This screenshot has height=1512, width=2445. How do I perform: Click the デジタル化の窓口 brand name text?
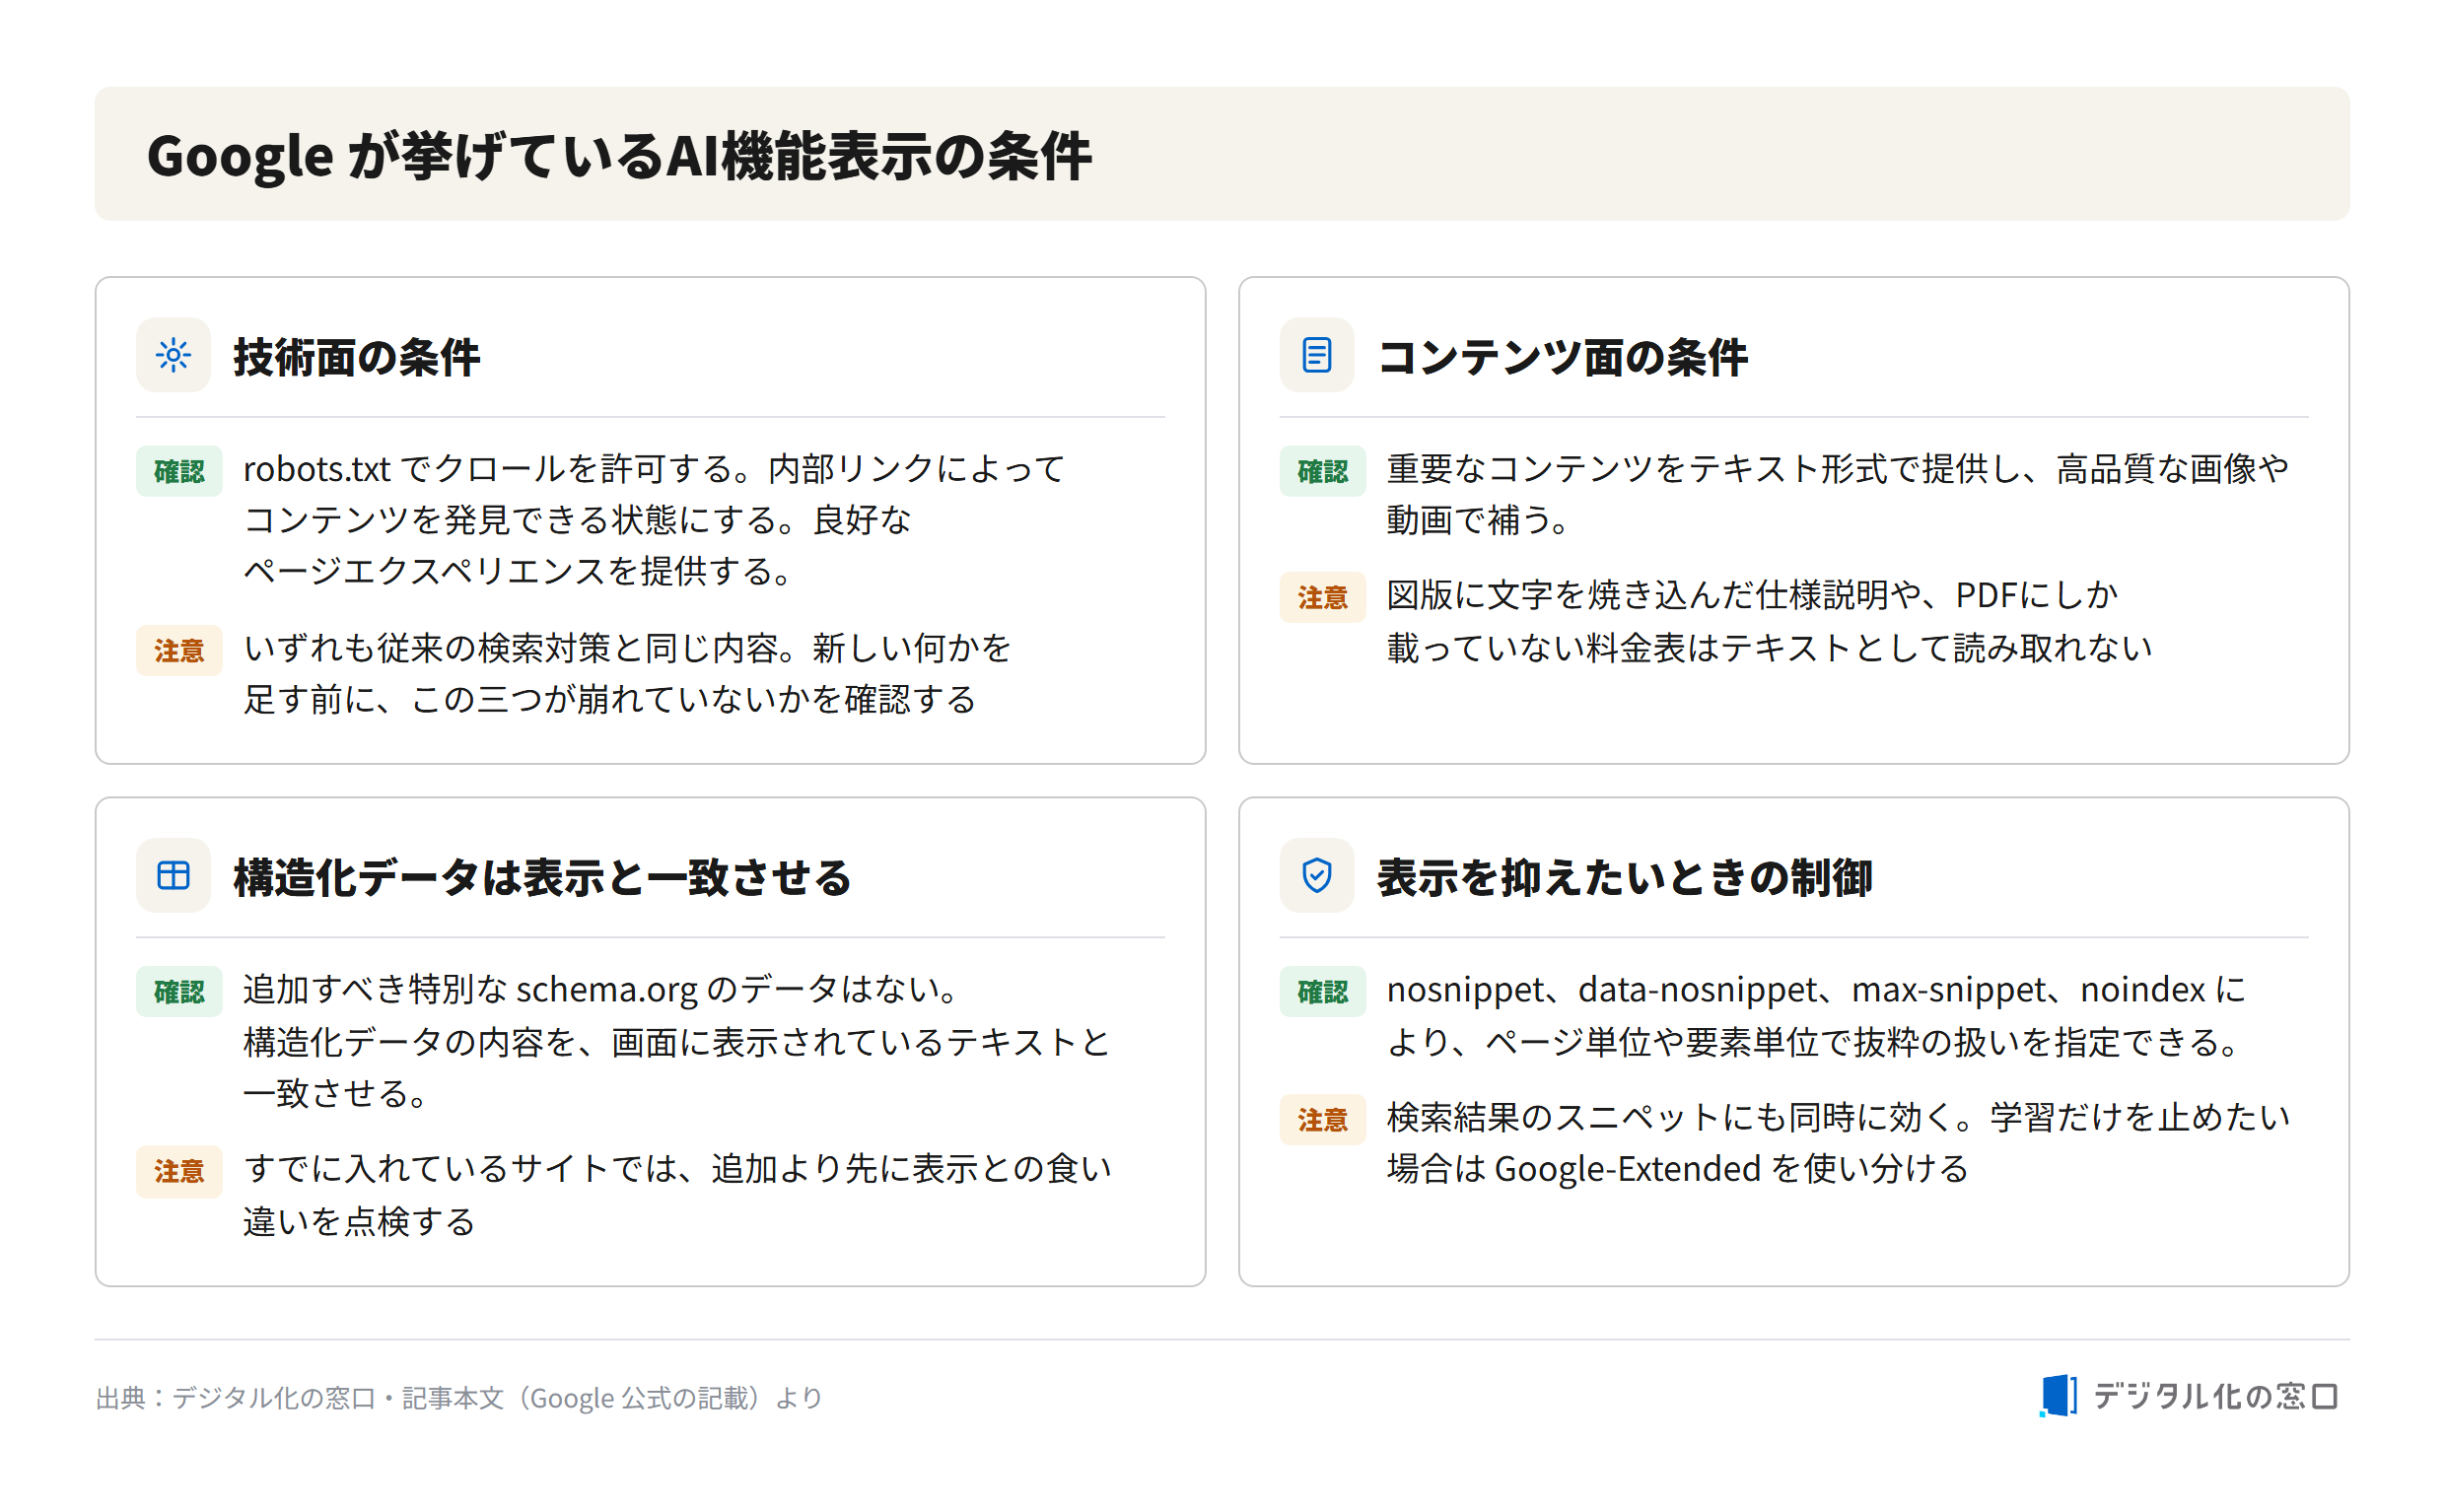(x=2215, y=1395)
